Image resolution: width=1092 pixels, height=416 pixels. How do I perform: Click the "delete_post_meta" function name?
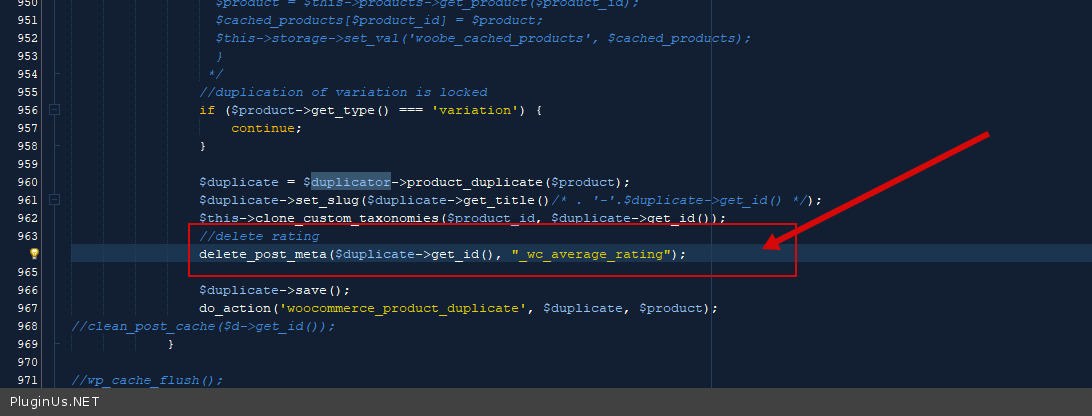[x=263, y=254]
